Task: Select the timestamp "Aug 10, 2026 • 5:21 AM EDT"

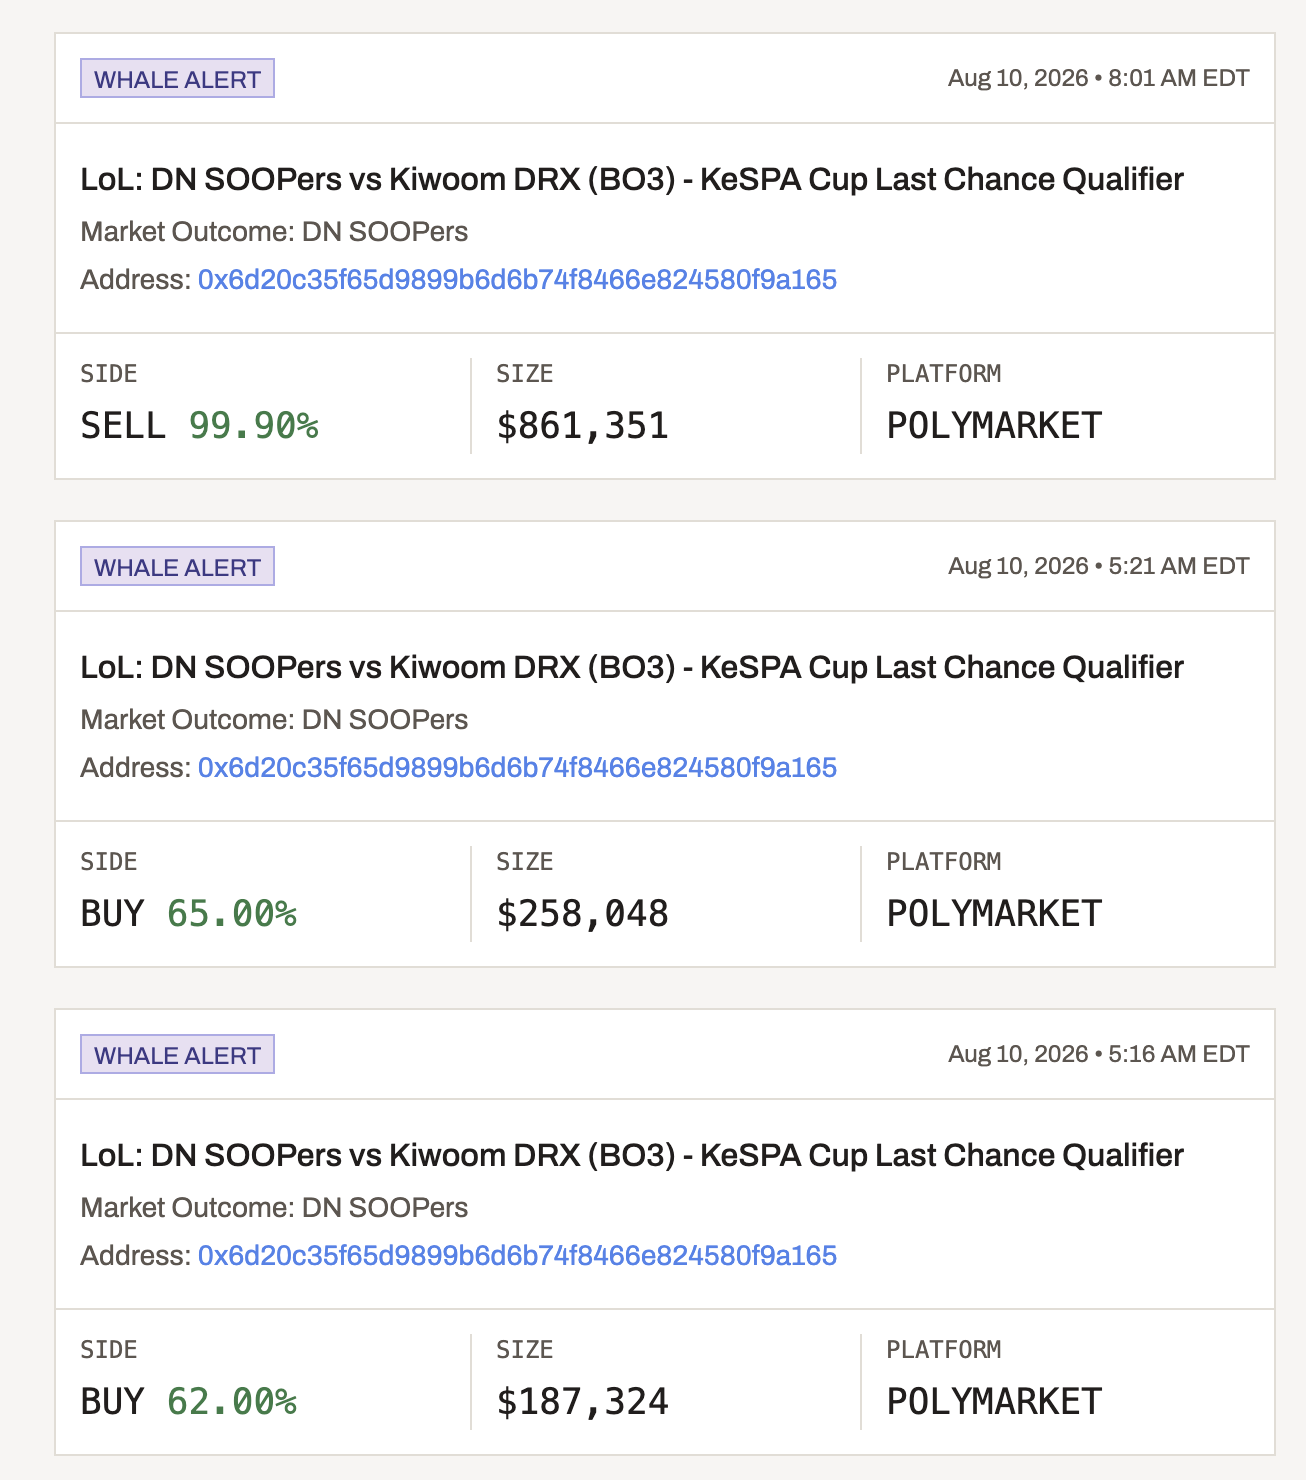Action: [x=1098, y=566]
